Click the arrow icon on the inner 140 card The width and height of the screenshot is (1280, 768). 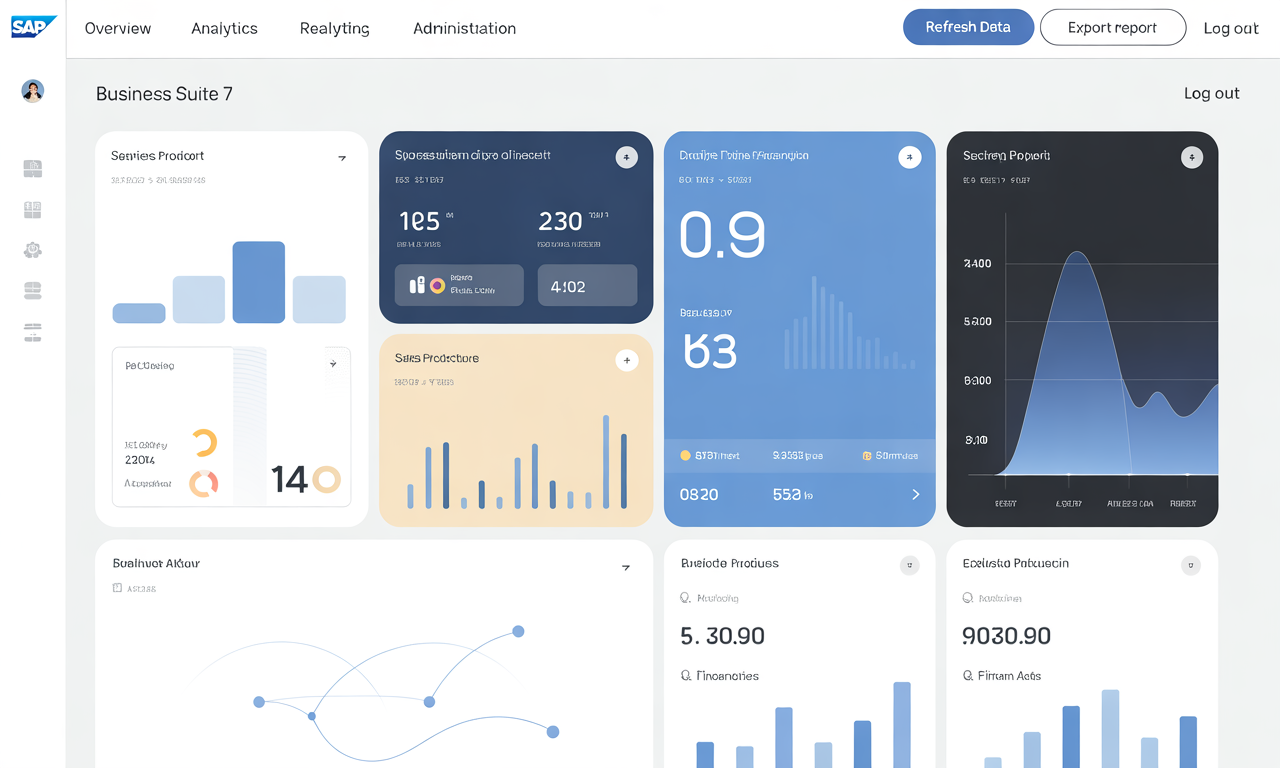(x=333, y=364)
